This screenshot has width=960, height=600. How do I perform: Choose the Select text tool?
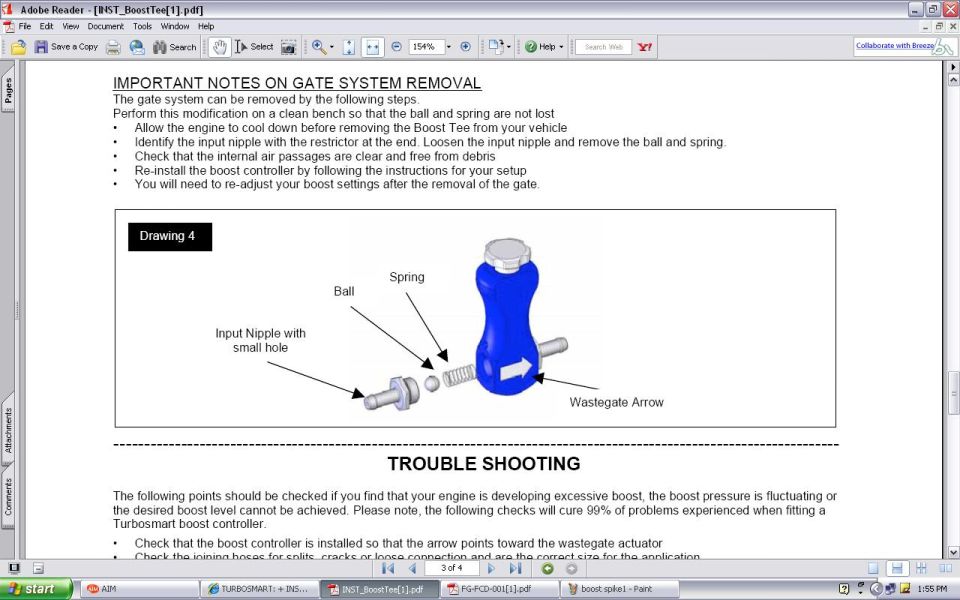coord(254,47)
